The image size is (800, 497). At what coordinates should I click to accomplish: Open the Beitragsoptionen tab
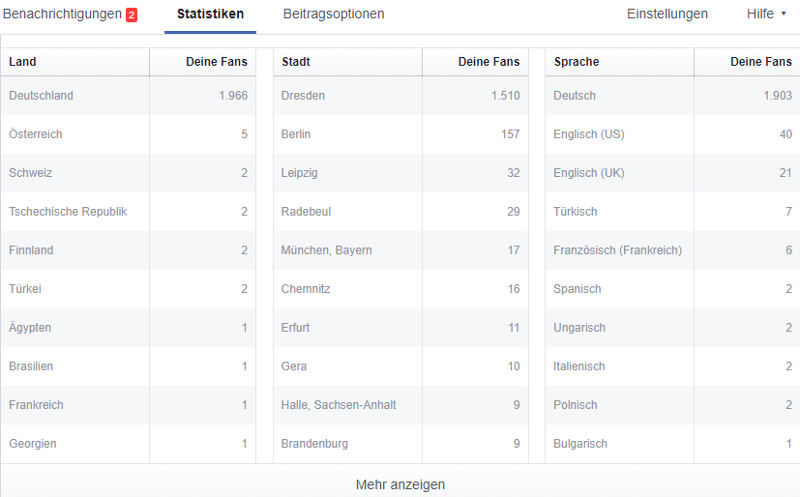tap(333, 14)
